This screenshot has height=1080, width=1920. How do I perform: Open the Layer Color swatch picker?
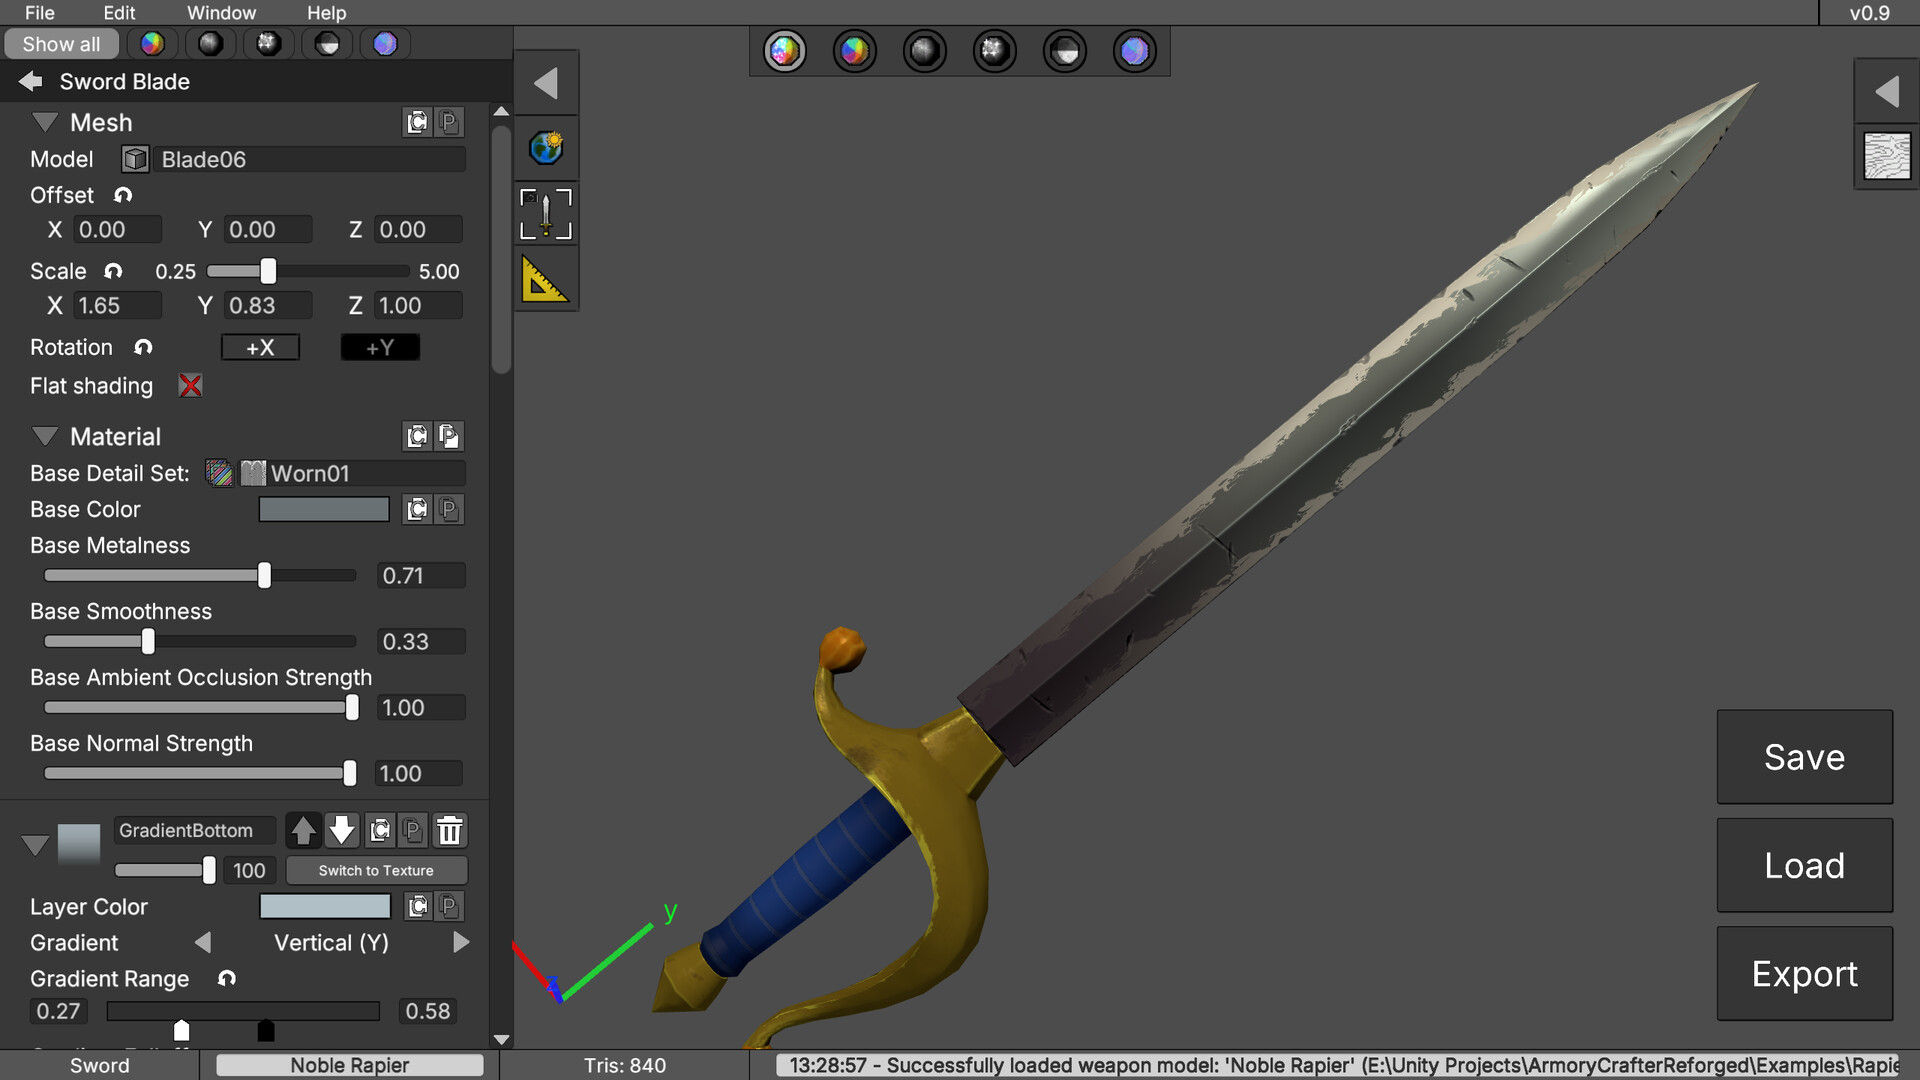tap(325, 906)
